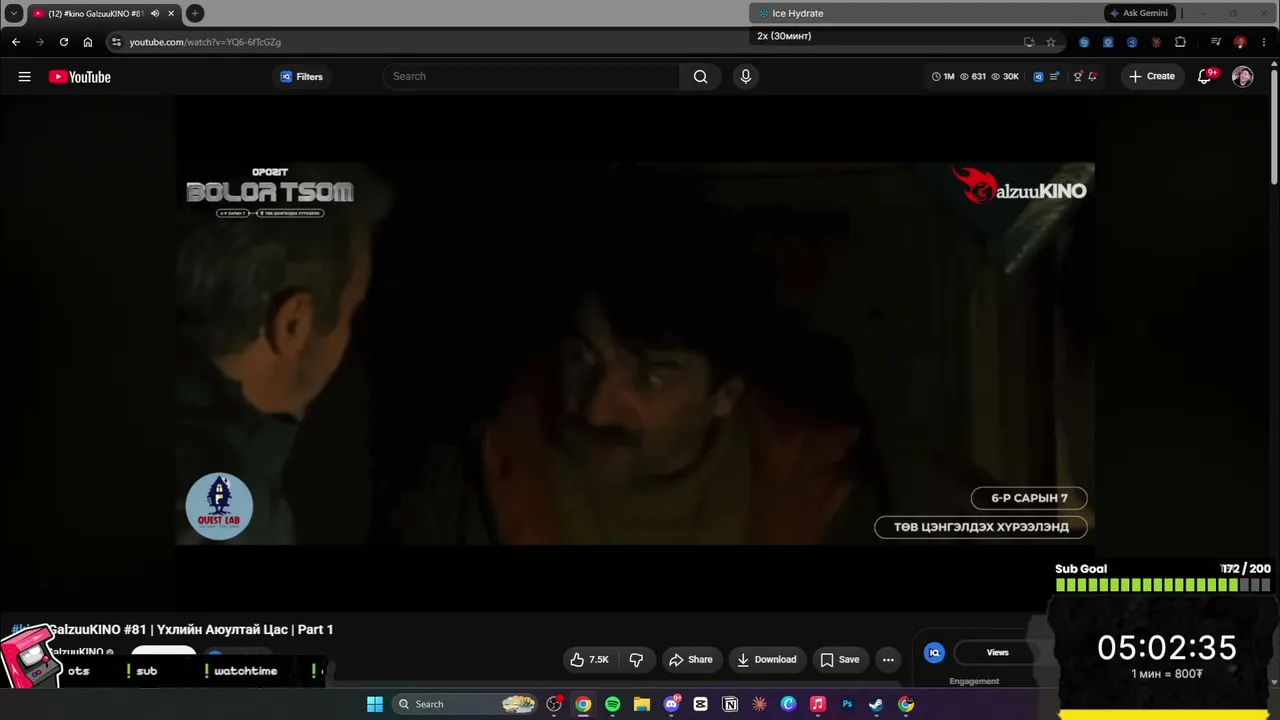Mute the GalzuuKINO tab audio
The image size is (1280, 720).
155,13
